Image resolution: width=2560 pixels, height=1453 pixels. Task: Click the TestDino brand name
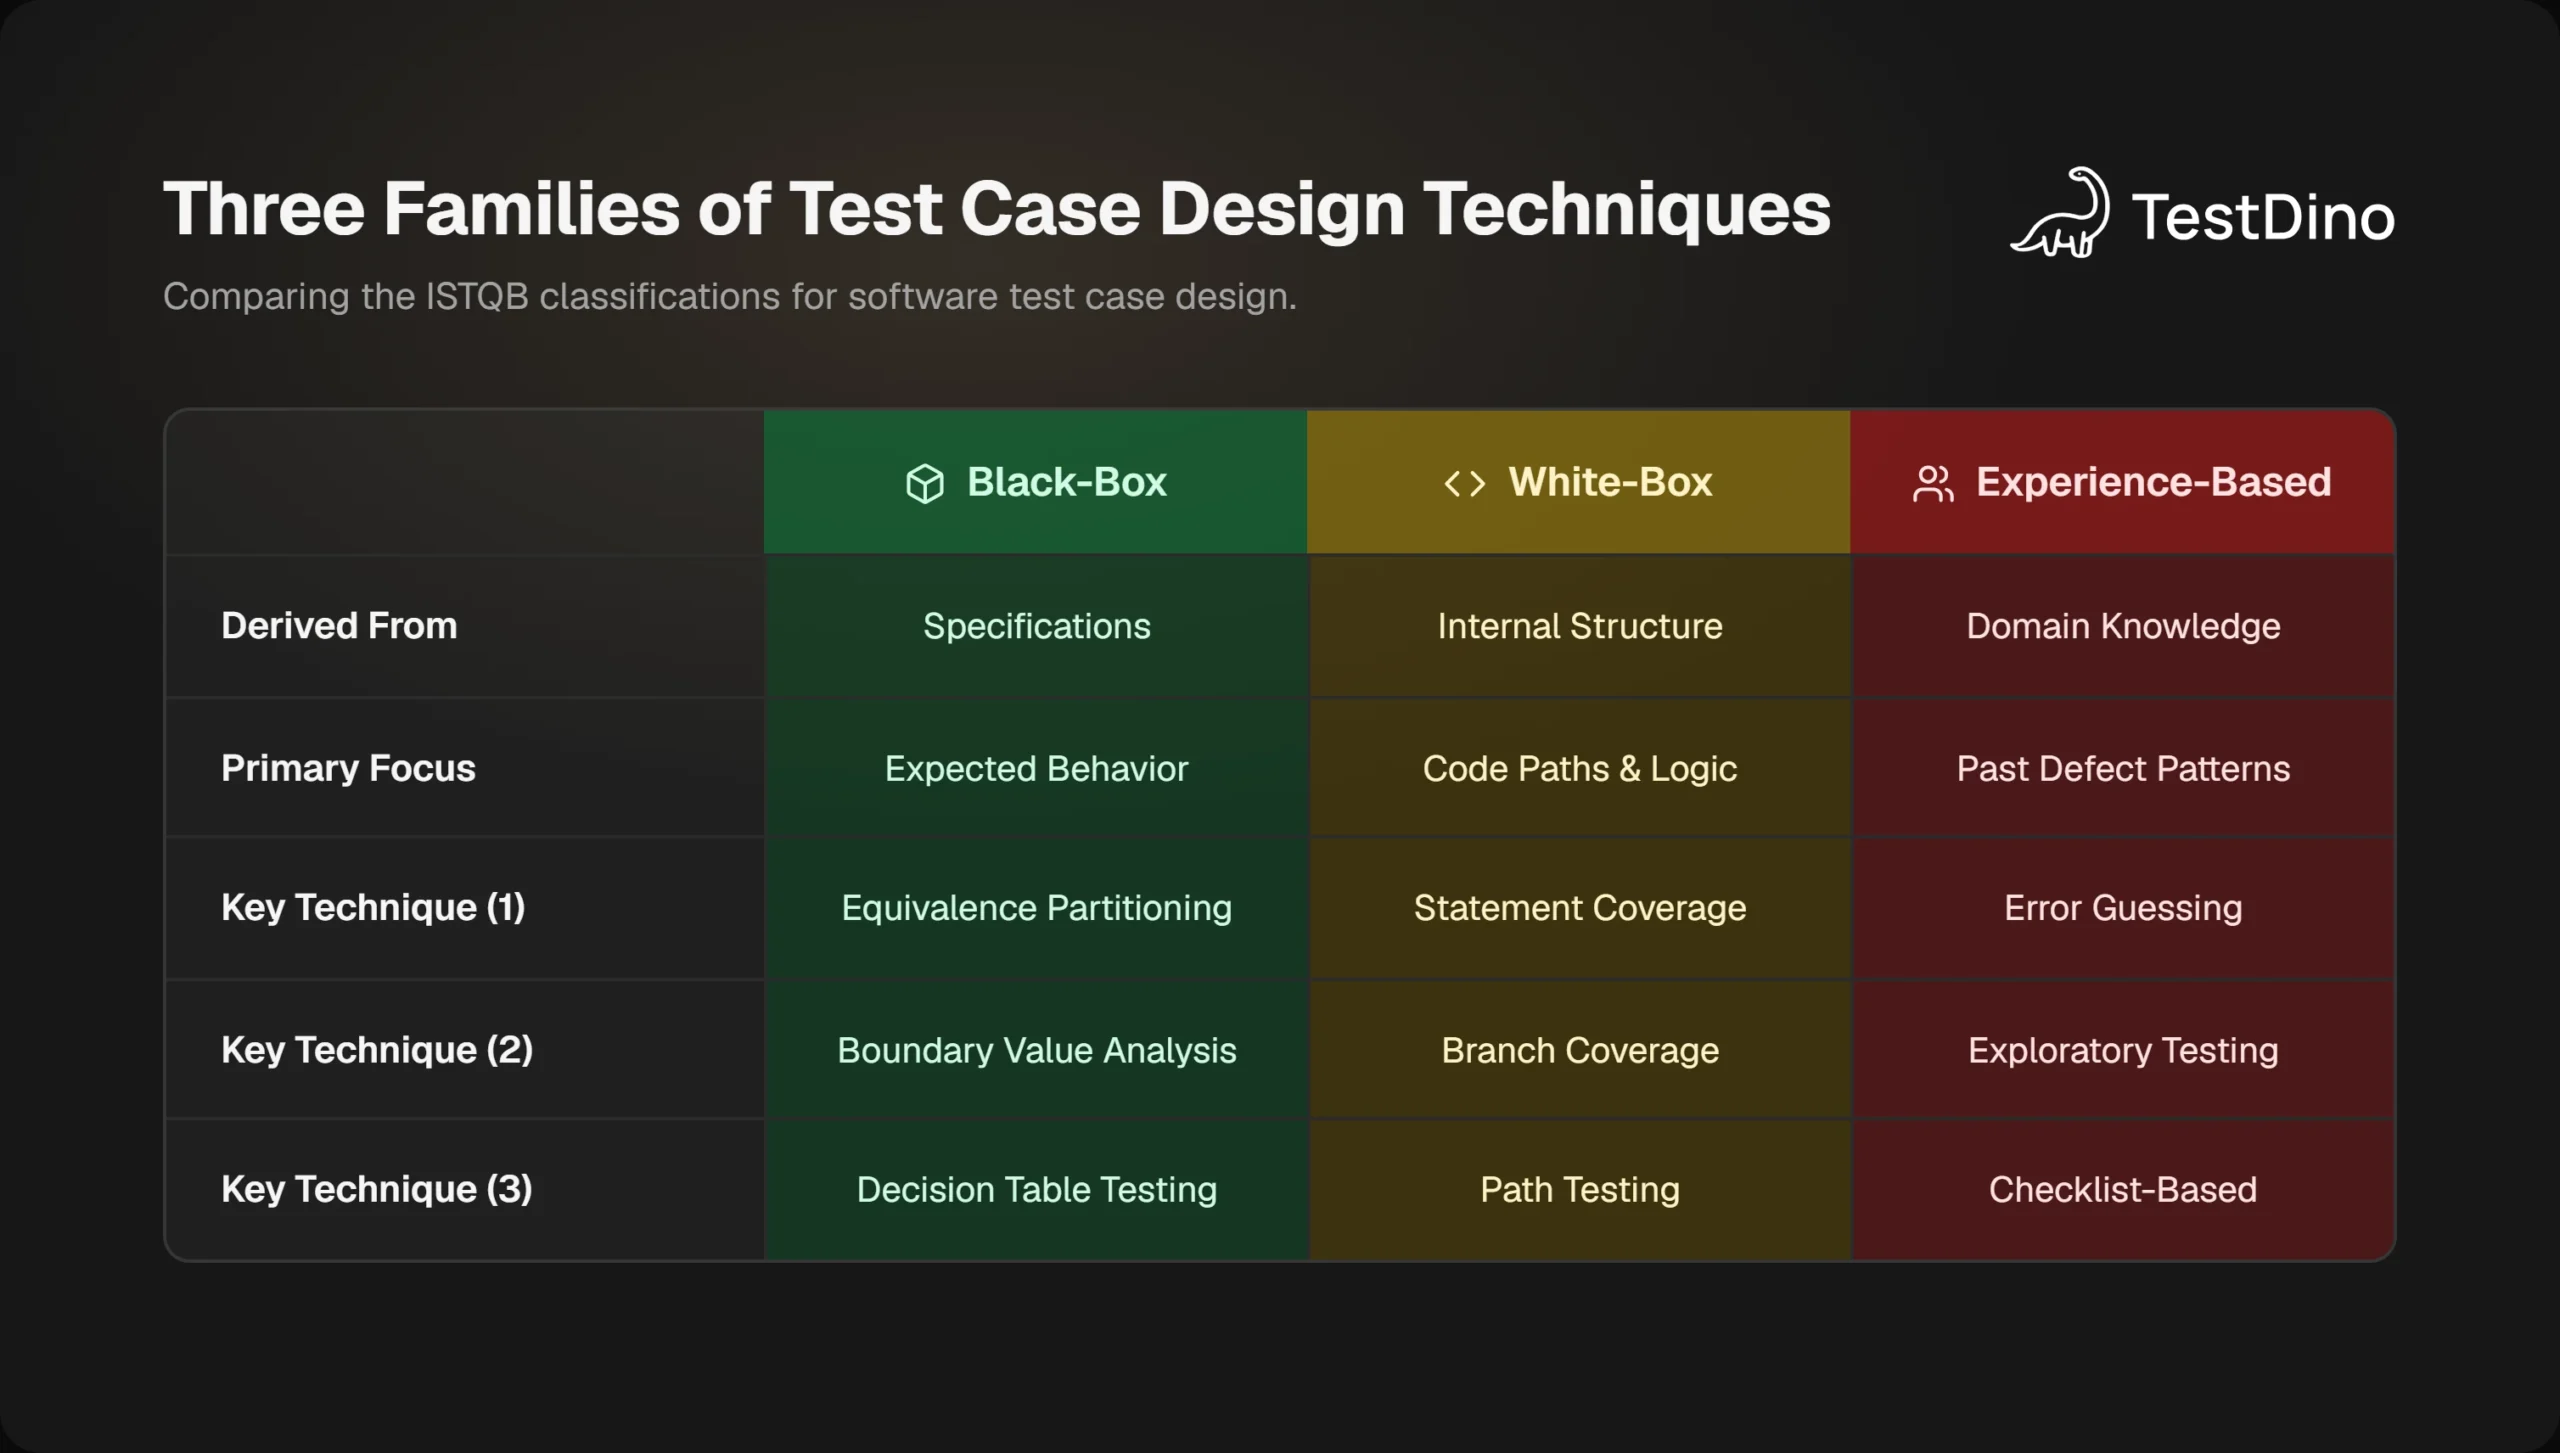[x=2263, y=217]
